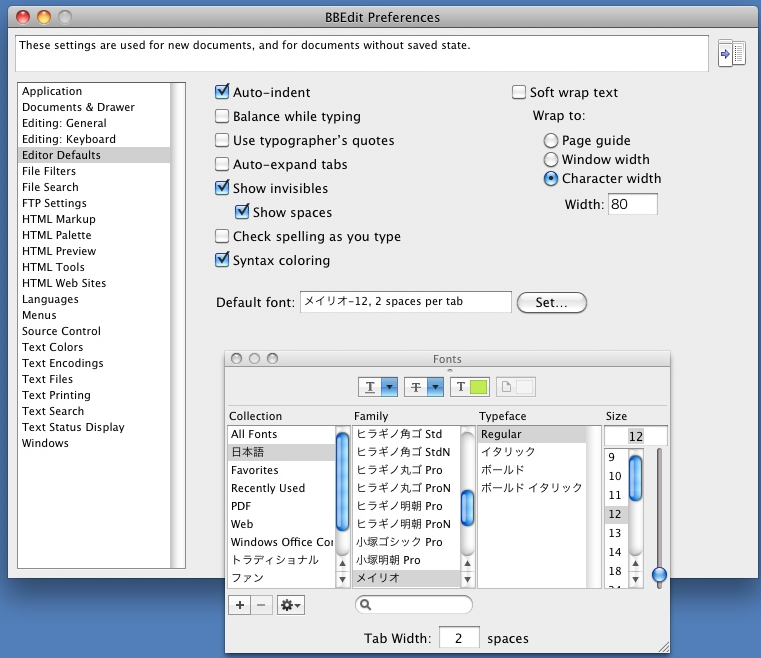The width and height of the screenshot is (761, 658).
Task: Open the gear action menu in Fonts panel
Action: pos(290,605)
